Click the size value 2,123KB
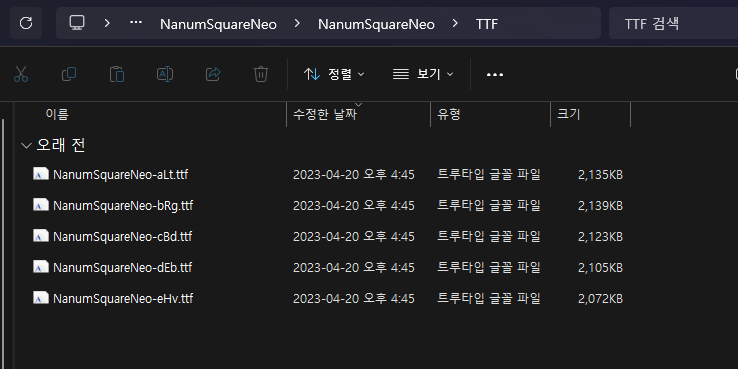Screen dimensions: 738x369 point(601,237)
